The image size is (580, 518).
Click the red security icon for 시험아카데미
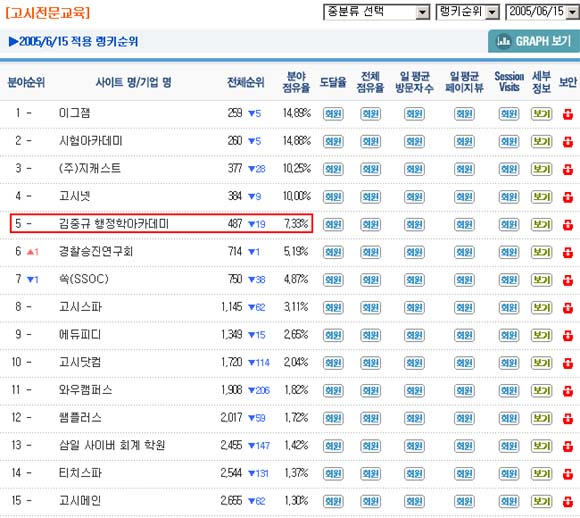(x=568, y=142)
